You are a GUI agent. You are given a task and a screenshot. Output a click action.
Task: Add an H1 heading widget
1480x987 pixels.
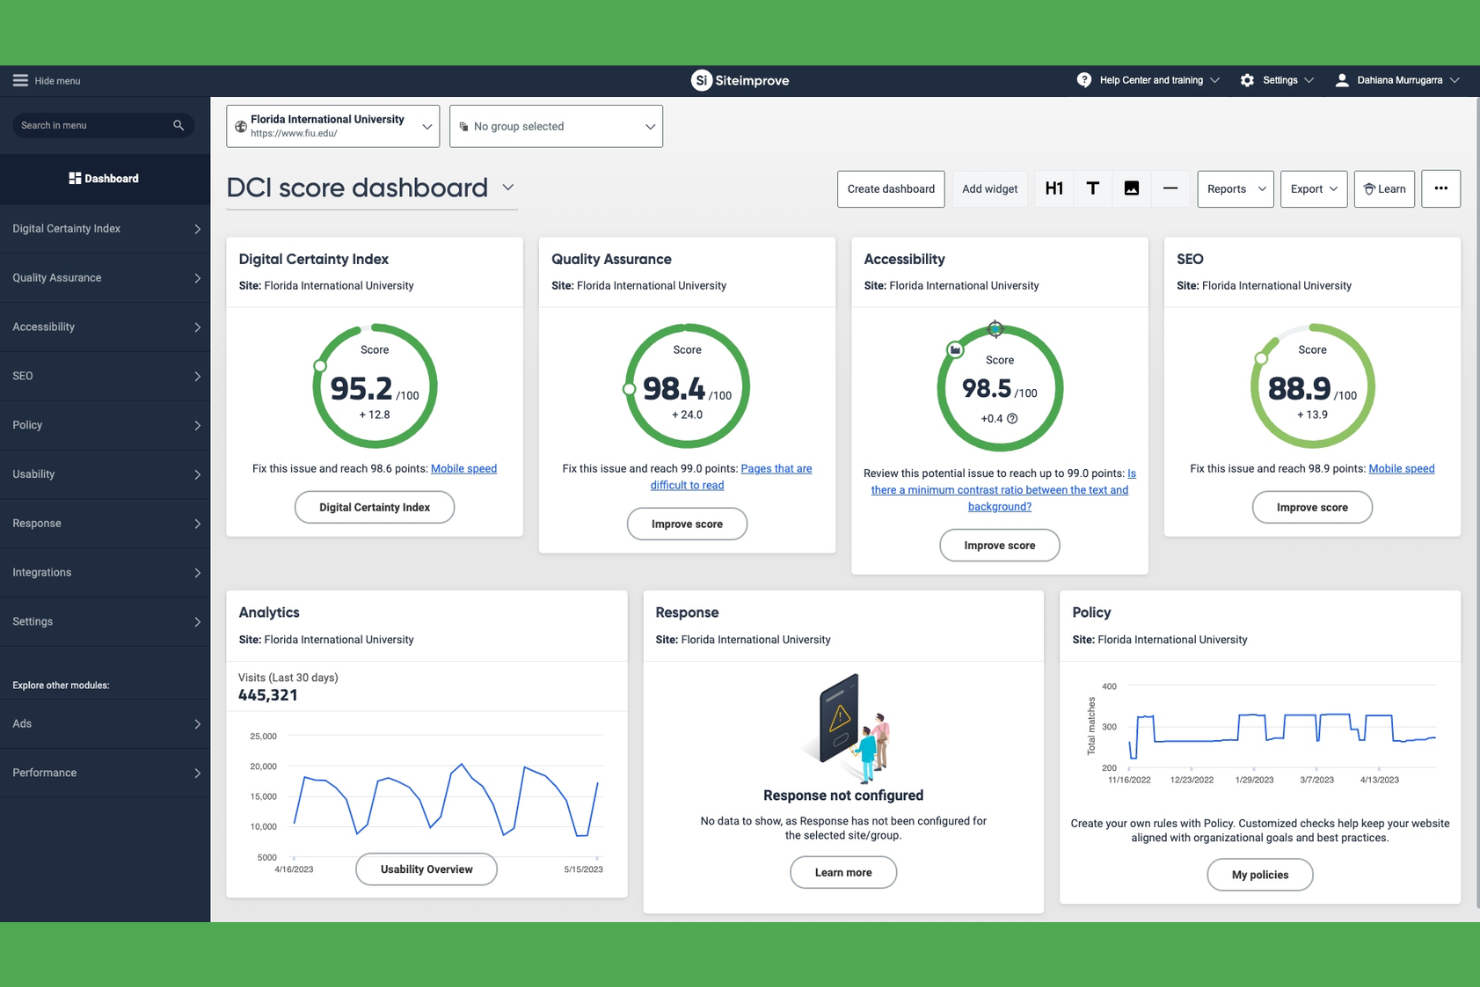1054,188
